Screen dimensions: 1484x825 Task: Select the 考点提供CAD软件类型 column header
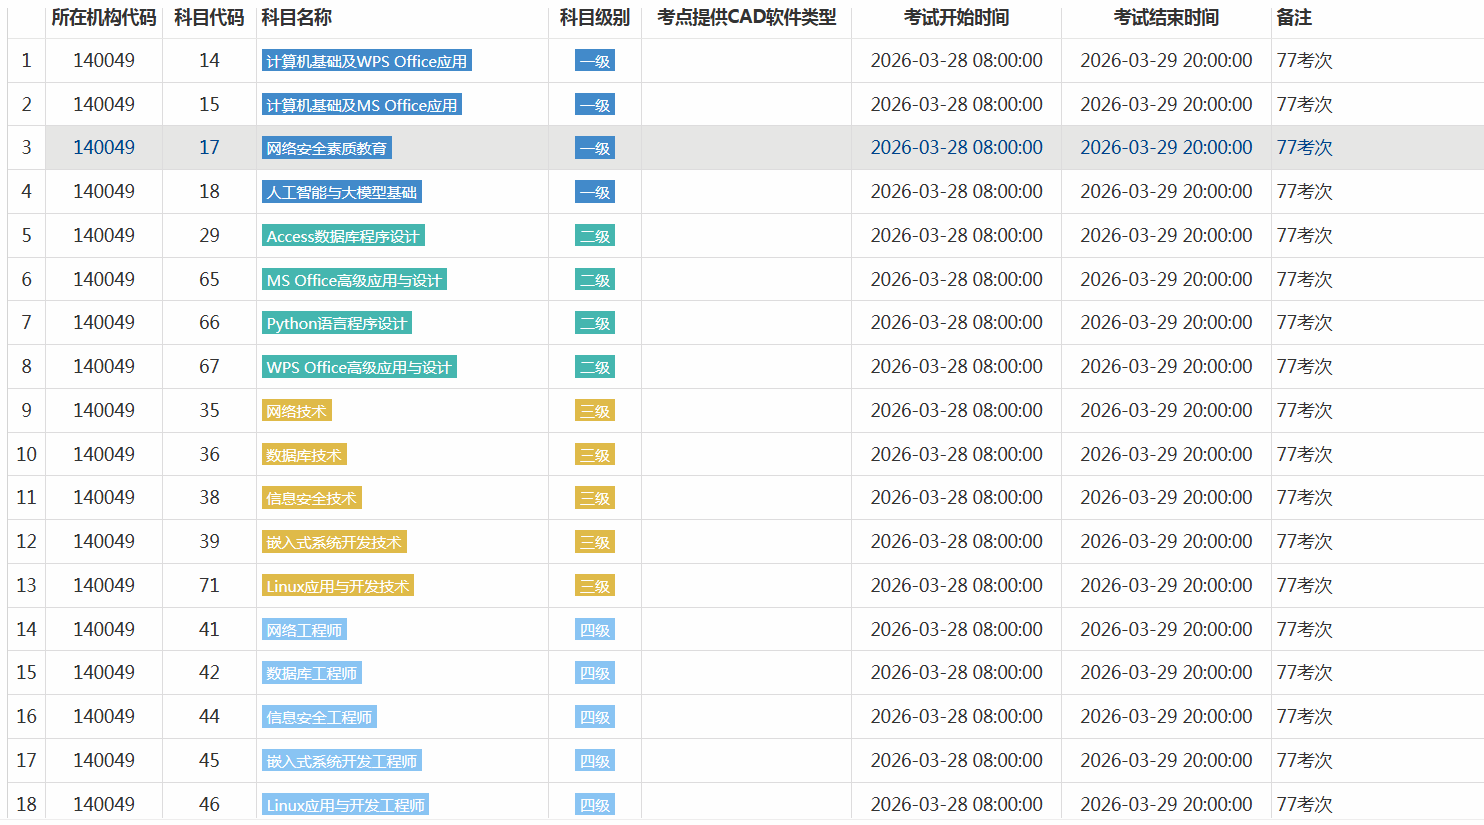coord(746,18)
